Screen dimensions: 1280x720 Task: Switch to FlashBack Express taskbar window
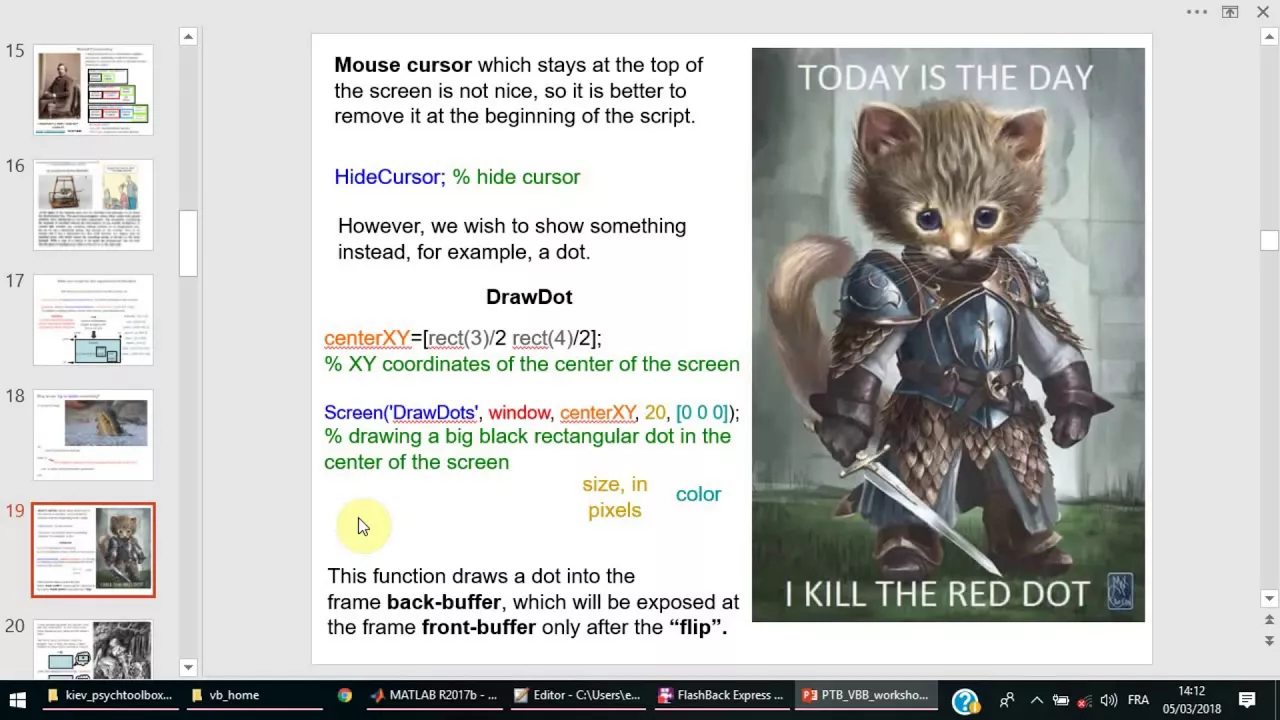pos(720,696)
